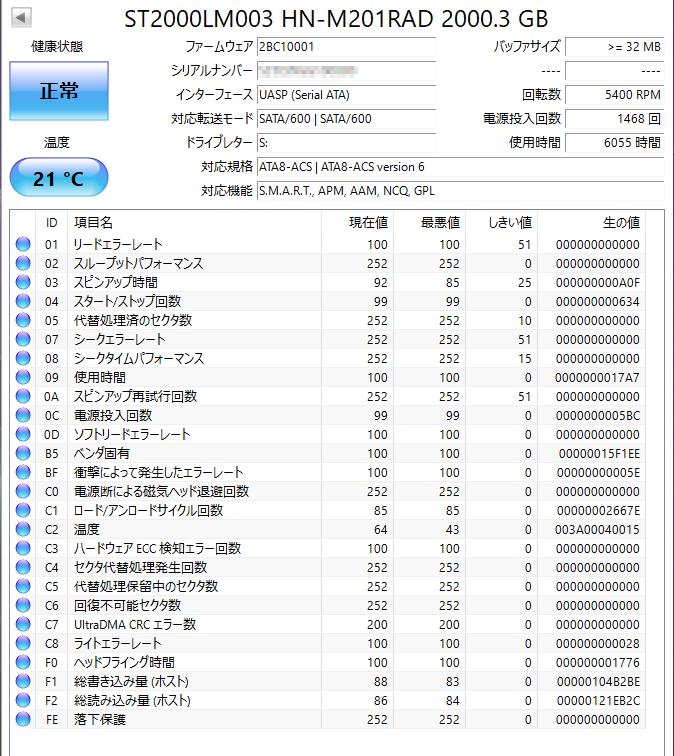The height and width of the screenshot is (756, 674).
Task: Select raw value 00000000634
Action: (x=597, y=302)
